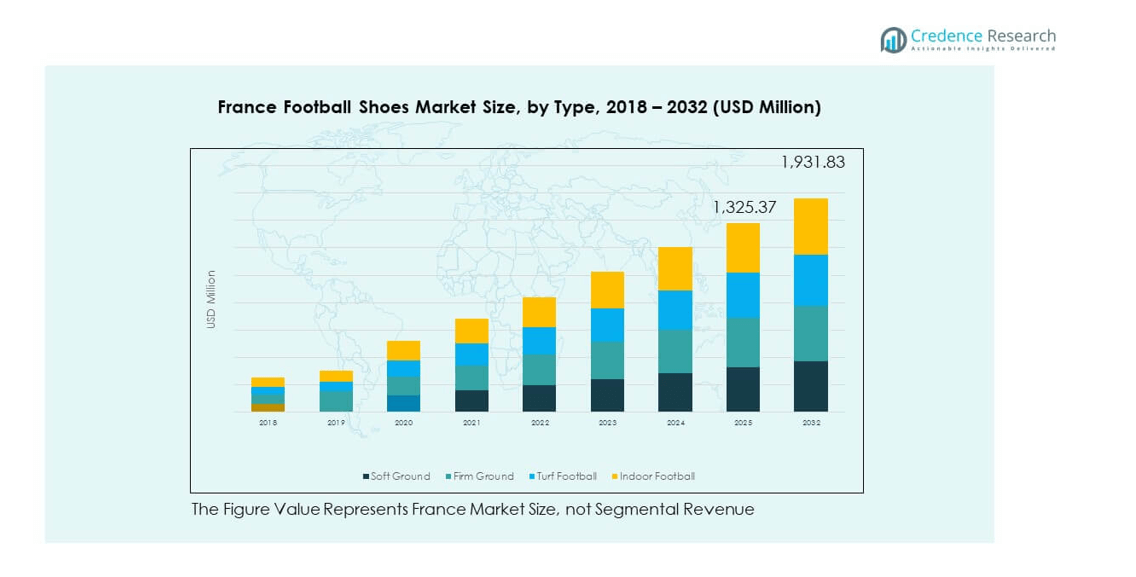Click the 1,931.83 data label

(x=812, y=162)
